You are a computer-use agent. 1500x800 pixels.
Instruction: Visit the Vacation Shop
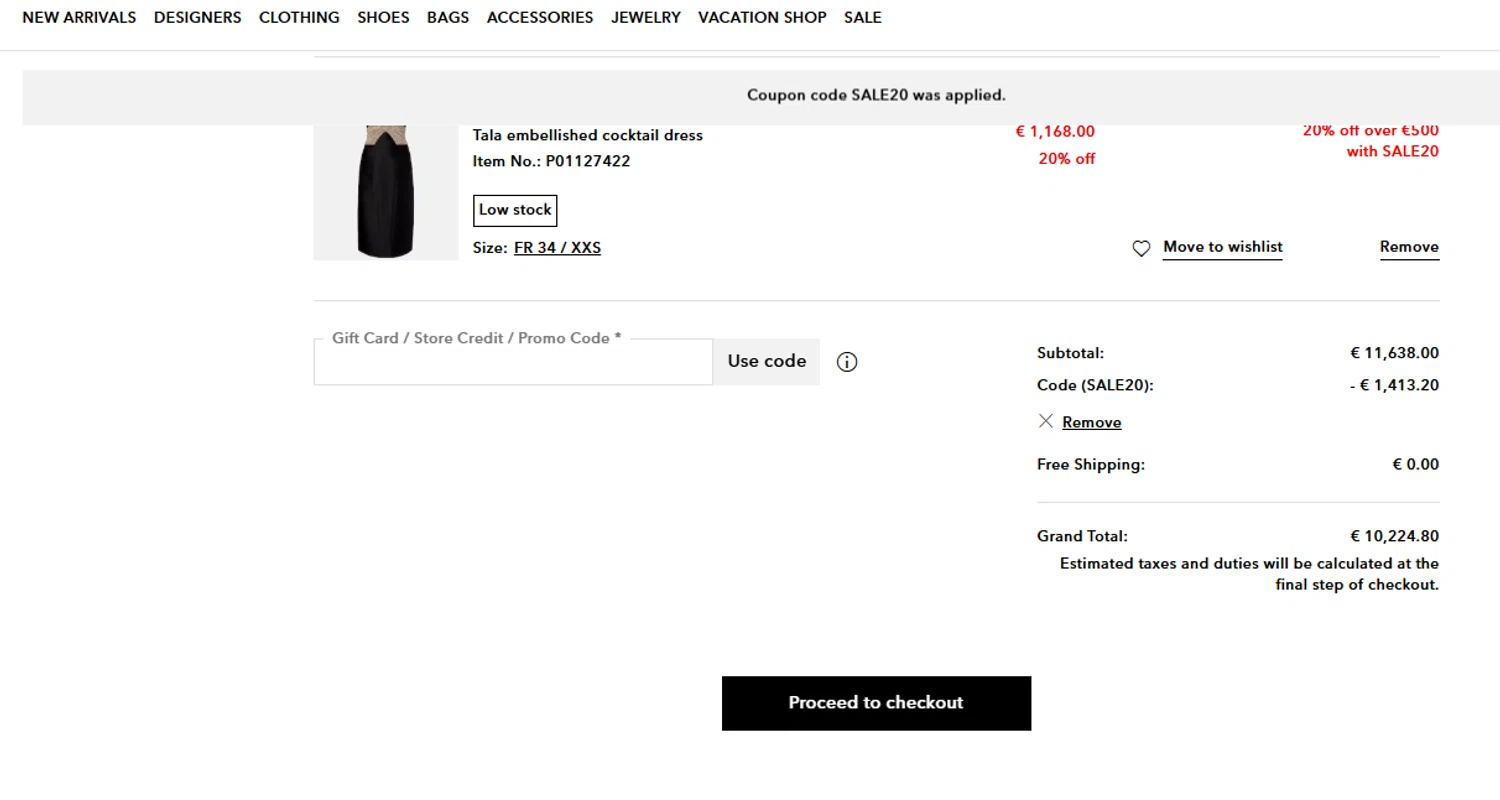click(762, 17)
